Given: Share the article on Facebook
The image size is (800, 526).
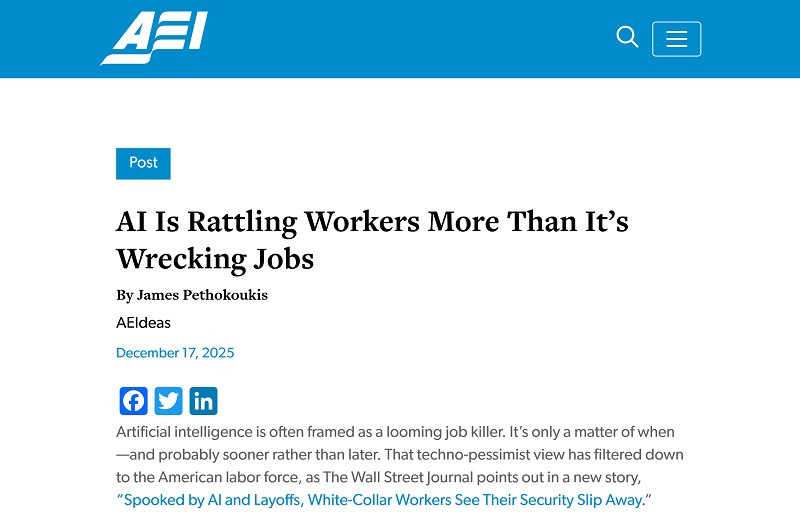Looking at the screenshot, I should pyautogui.click(x=134, y=401).
